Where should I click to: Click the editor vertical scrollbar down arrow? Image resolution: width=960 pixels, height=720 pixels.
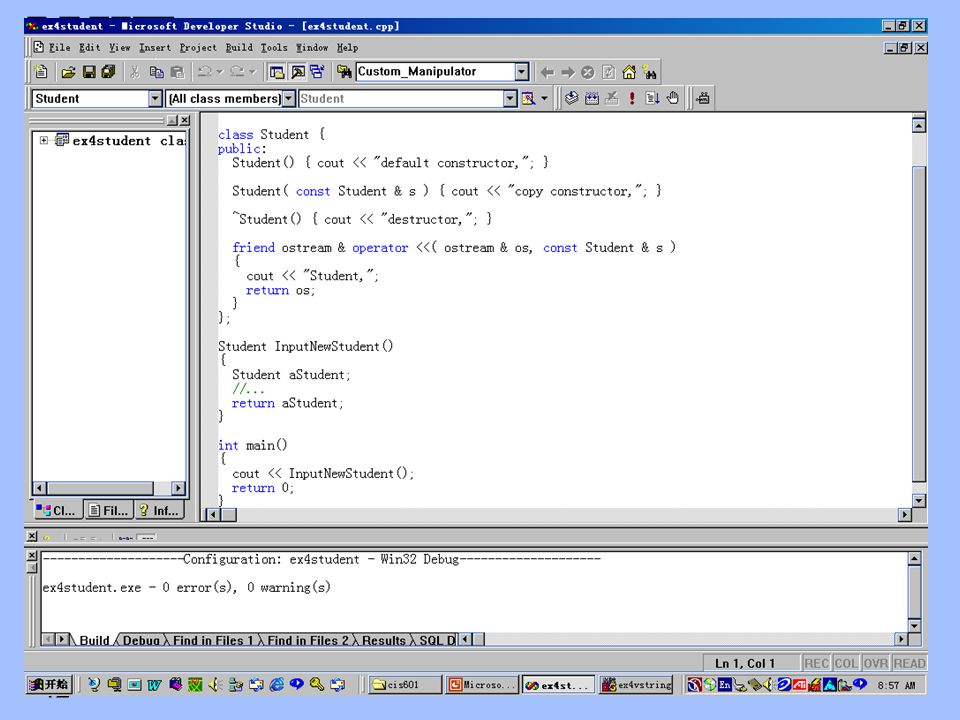pos(918,501)
